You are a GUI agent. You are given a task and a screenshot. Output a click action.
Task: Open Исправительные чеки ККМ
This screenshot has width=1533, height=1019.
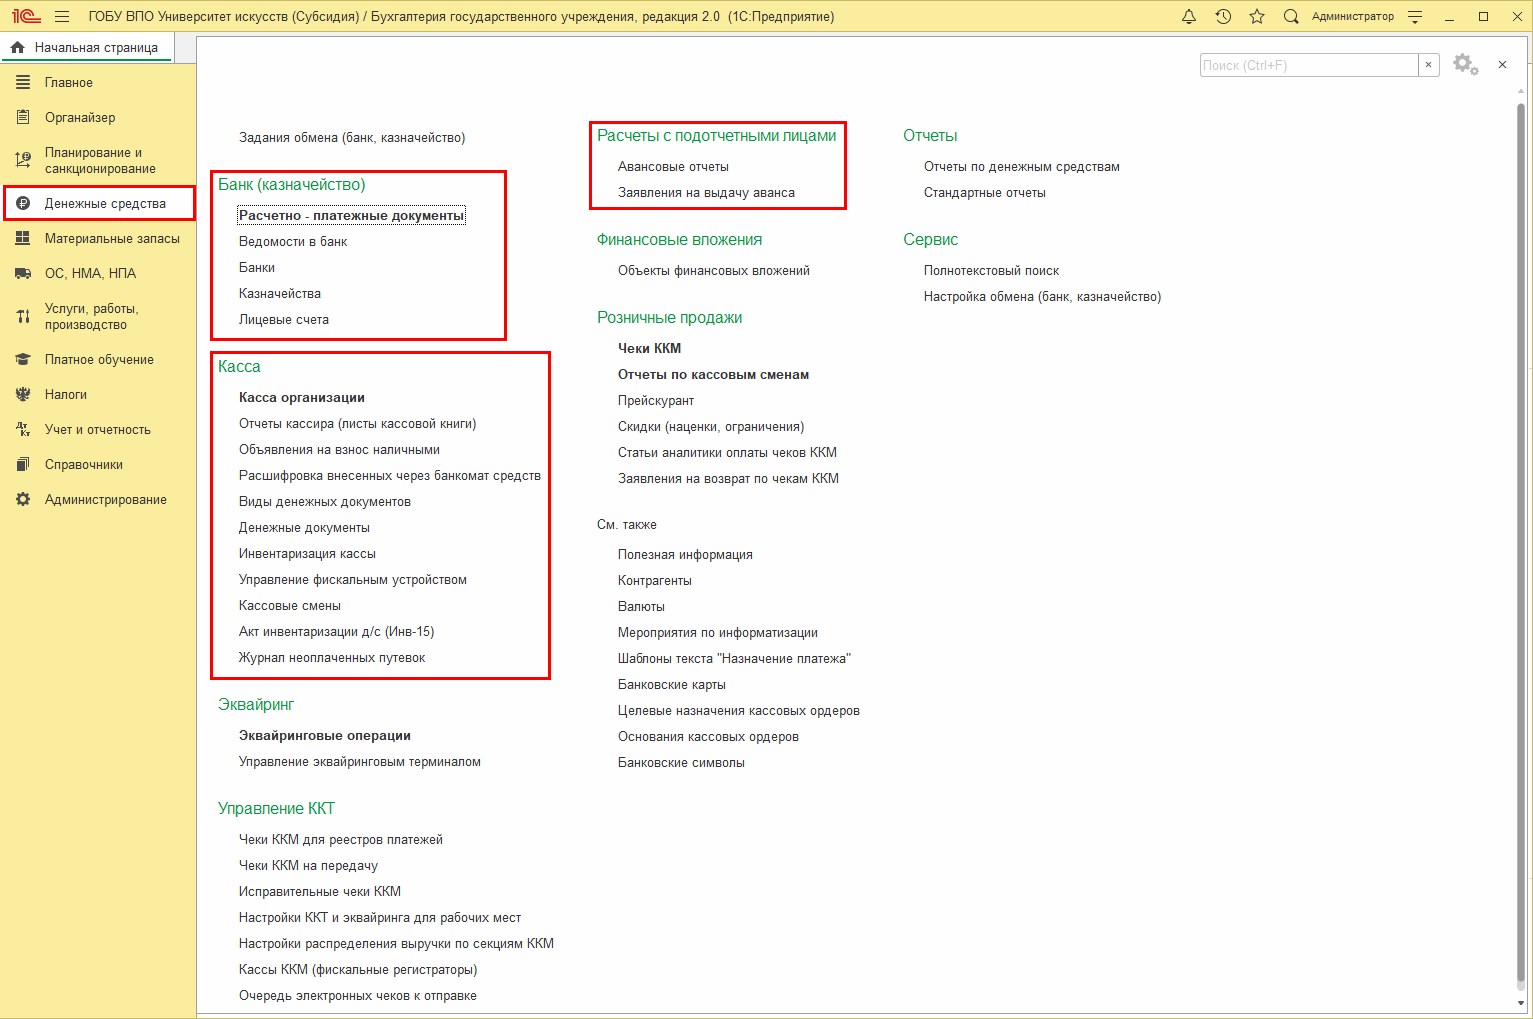tap(320, 891)
